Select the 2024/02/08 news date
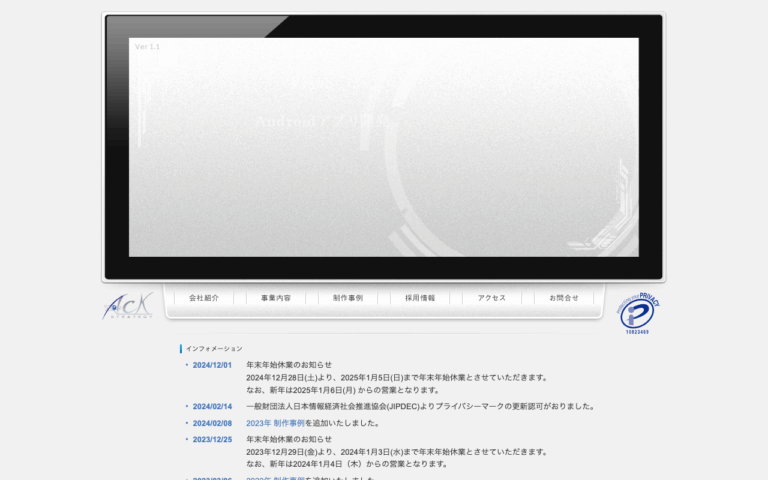The height and width of the screenshot is (480, 768). [212, 423]
